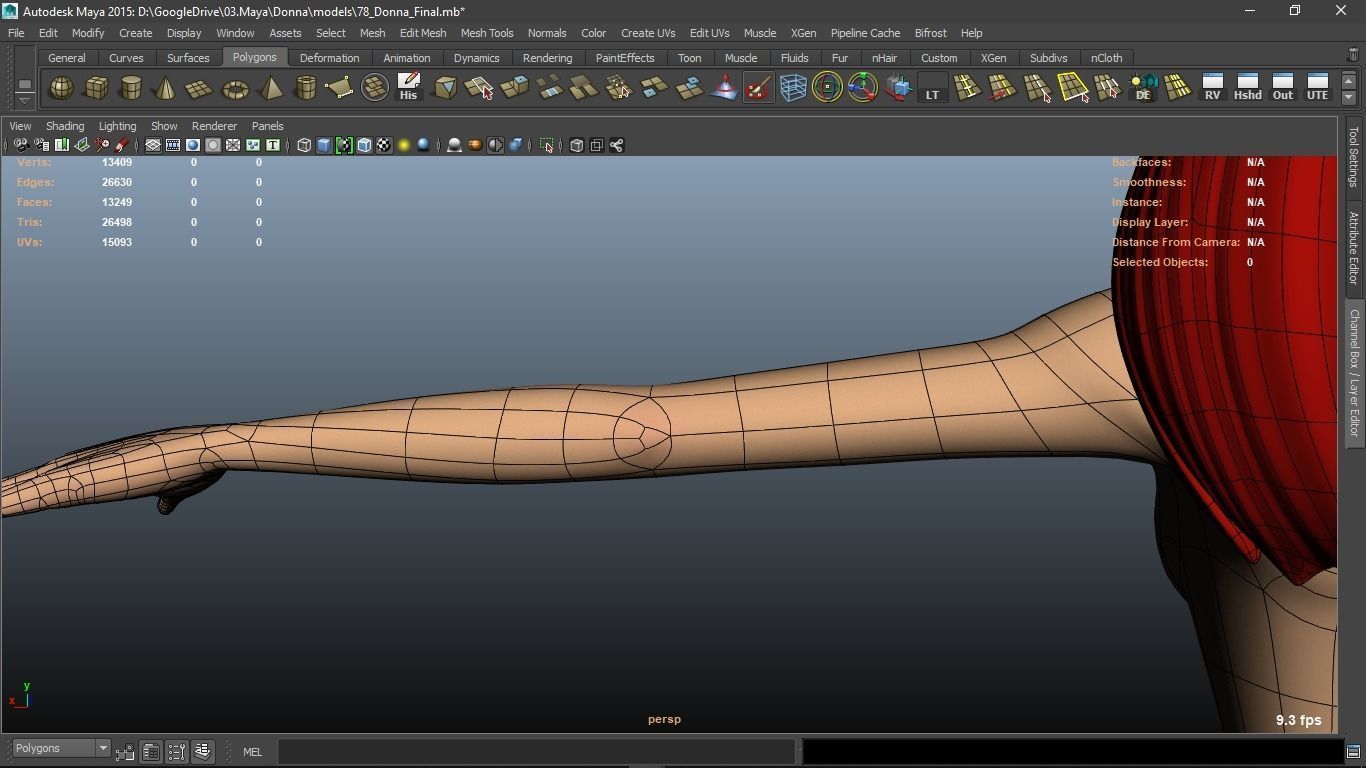Toggle X-ray display in panel toolbar

[576, 145]
